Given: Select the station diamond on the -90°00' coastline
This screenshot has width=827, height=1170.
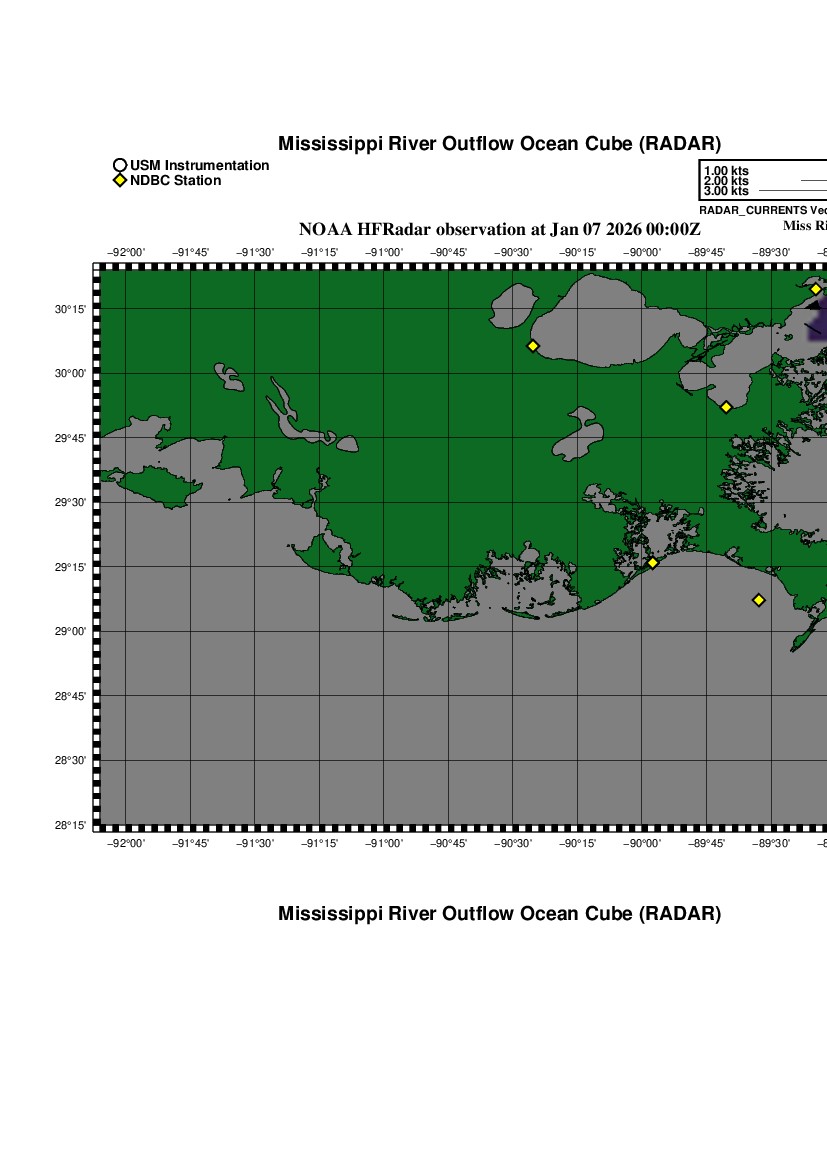Looking at the screenshot, I should click(653, 563).
